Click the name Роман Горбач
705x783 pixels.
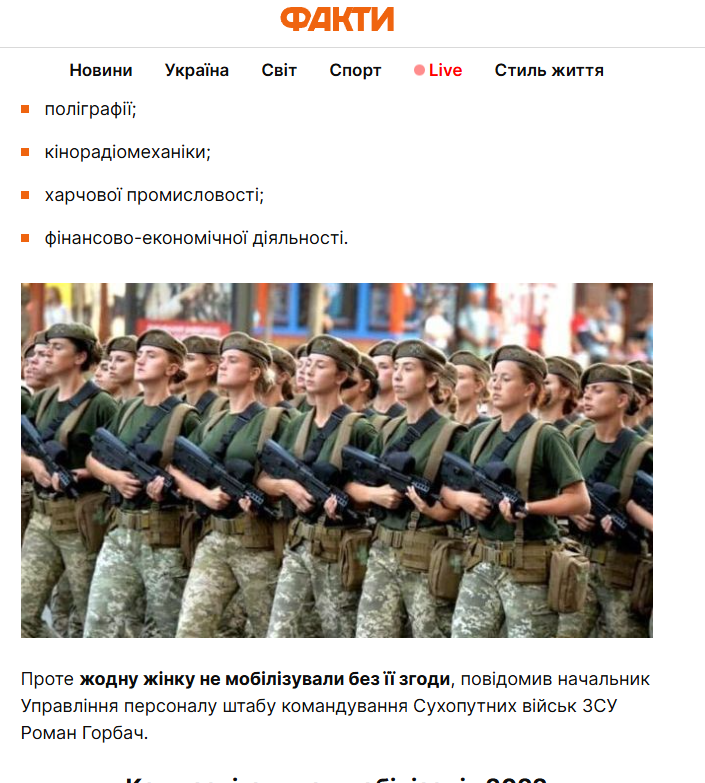click(84, 733)
